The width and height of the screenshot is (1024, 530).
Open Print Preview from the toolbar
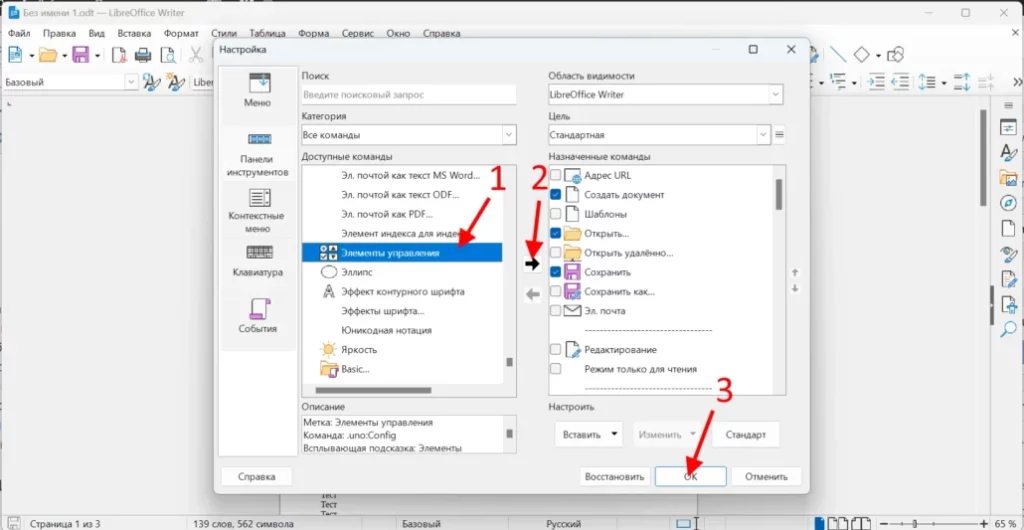pyautogui.click(x=167, y=55)
